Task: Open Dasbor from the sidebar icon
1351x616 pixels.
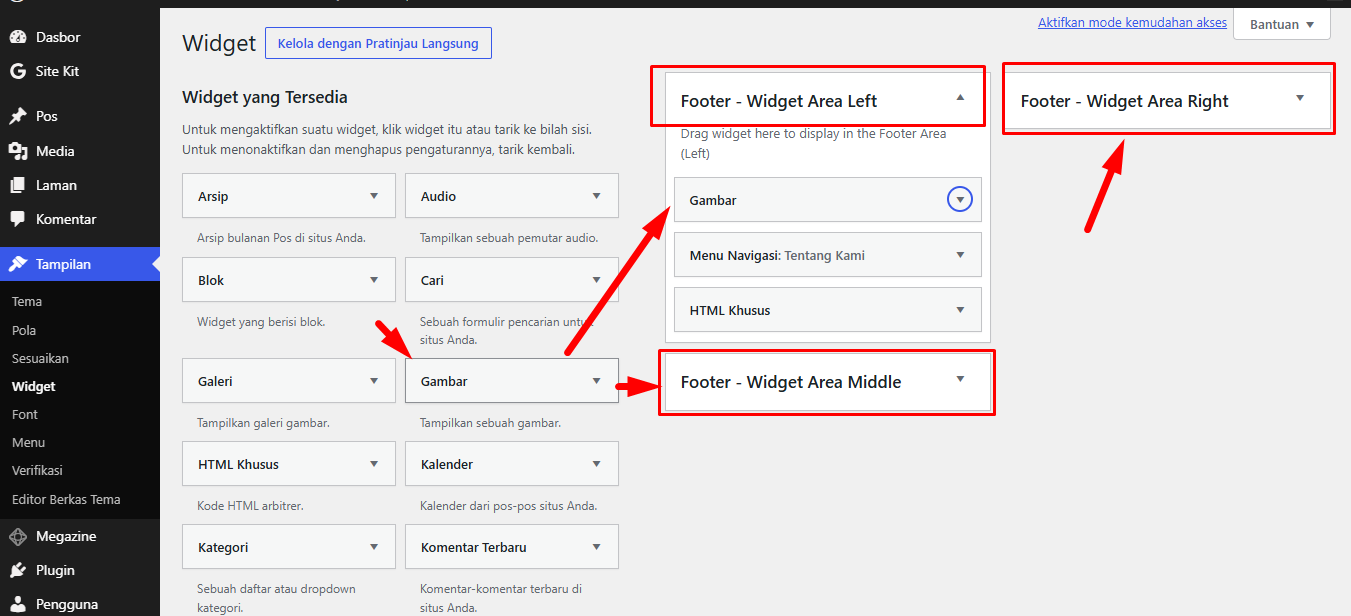Action: point(18,37)
